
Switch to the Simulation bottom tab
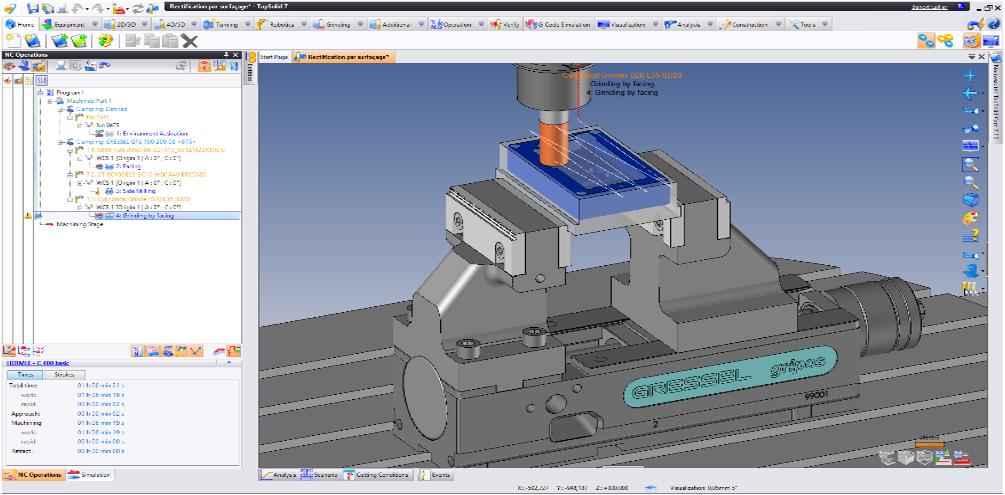(x=90, y=475)
